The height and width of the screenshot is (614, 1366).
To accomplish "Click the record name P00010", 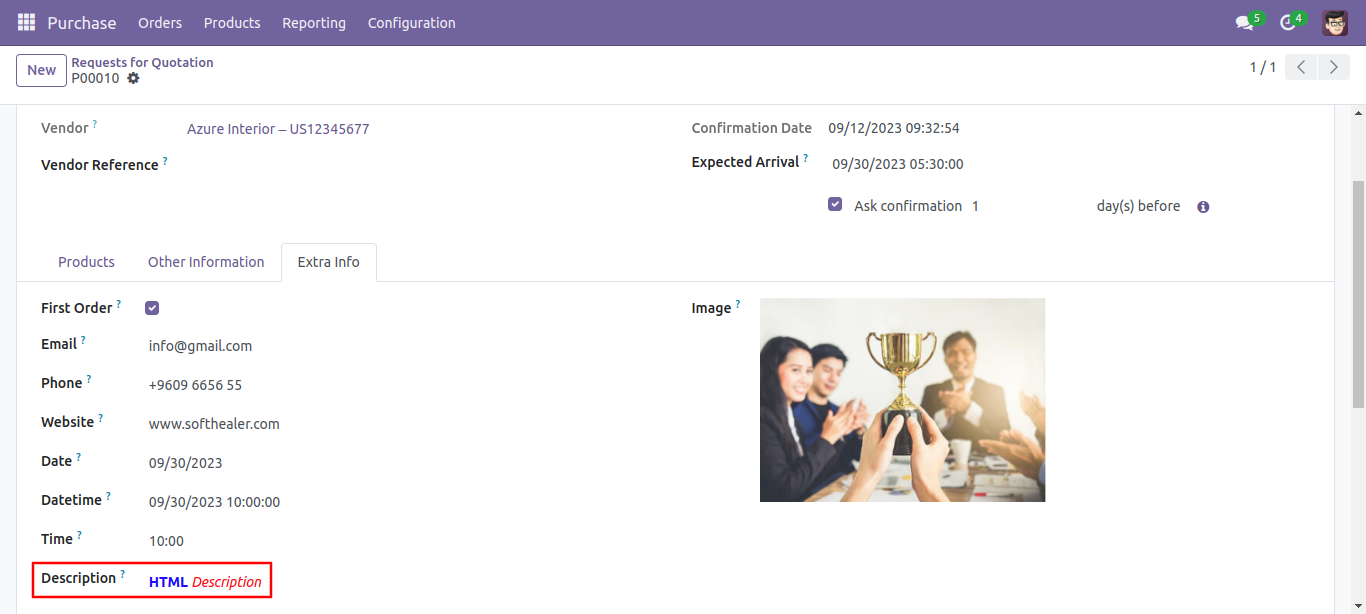I will point(95,78).
